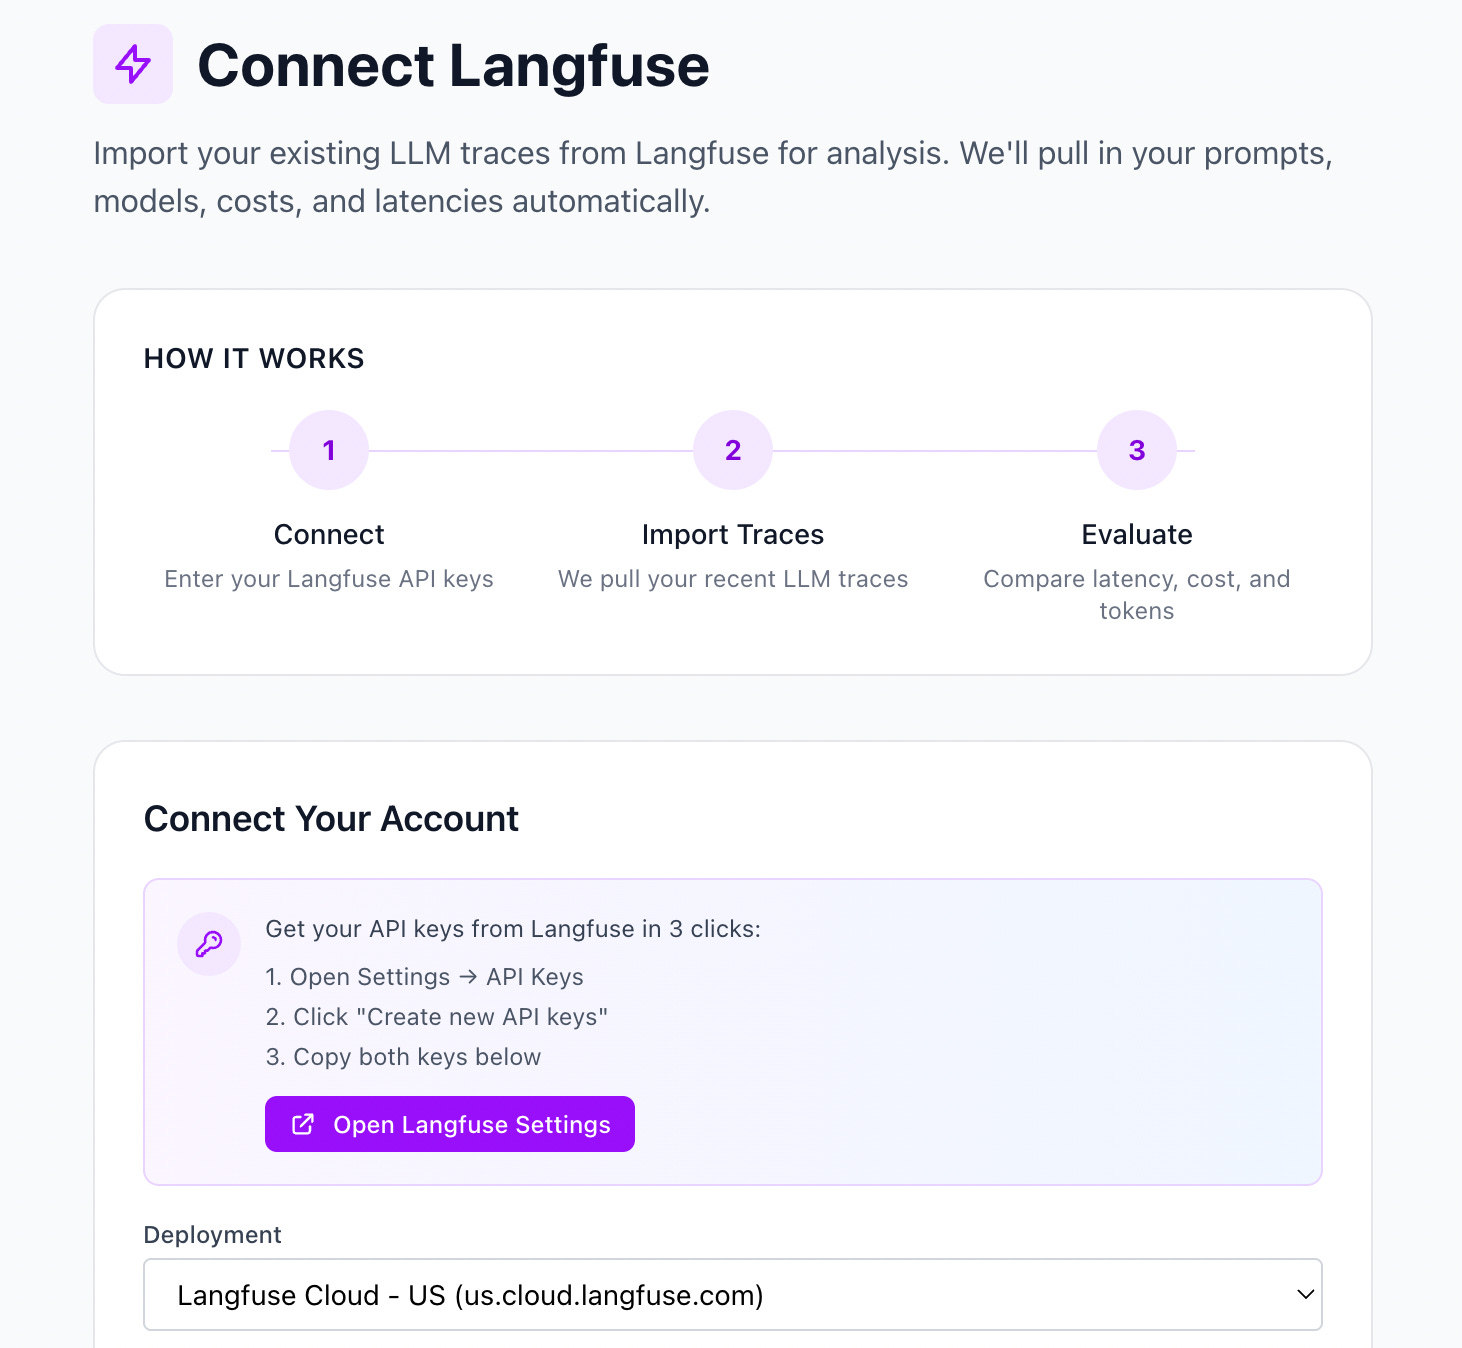Click 'Copy both keys below' instruction

[x=403, y=1057]
